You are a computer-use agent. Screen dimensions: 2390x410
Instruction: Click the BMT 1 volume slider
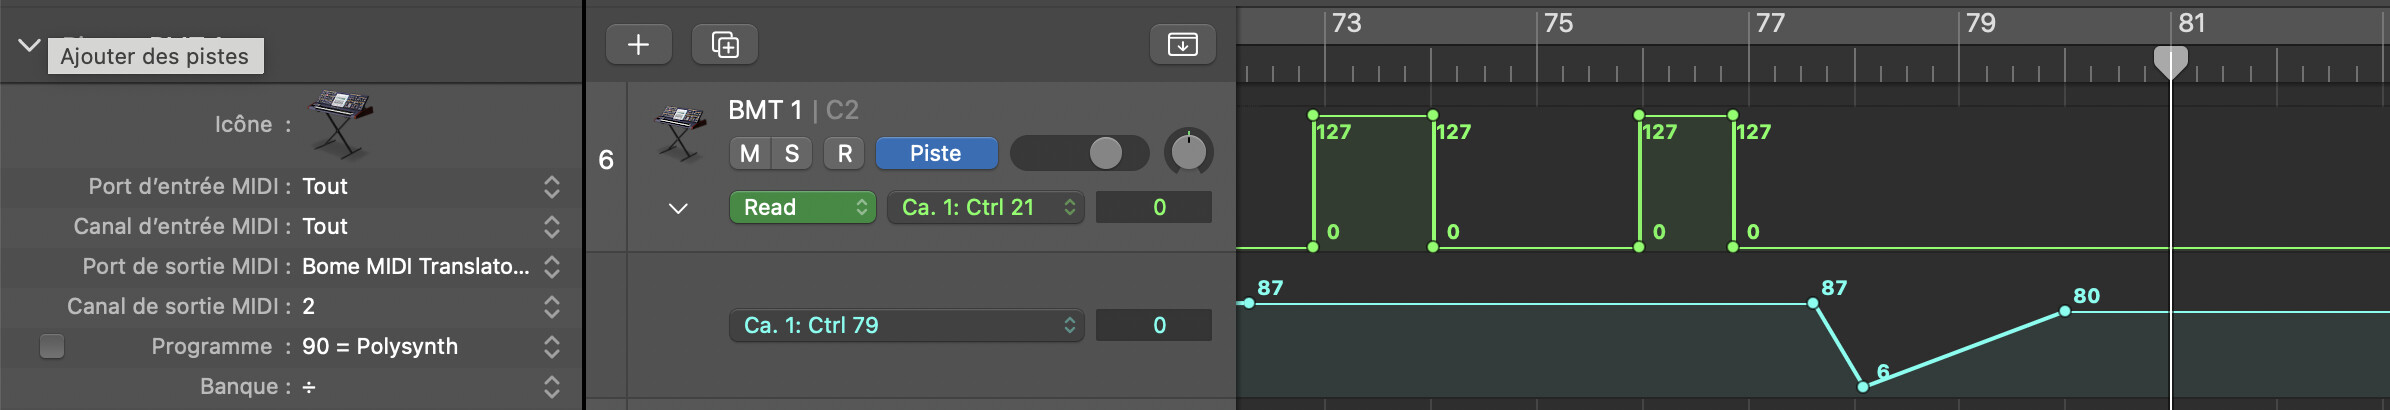1080,153
